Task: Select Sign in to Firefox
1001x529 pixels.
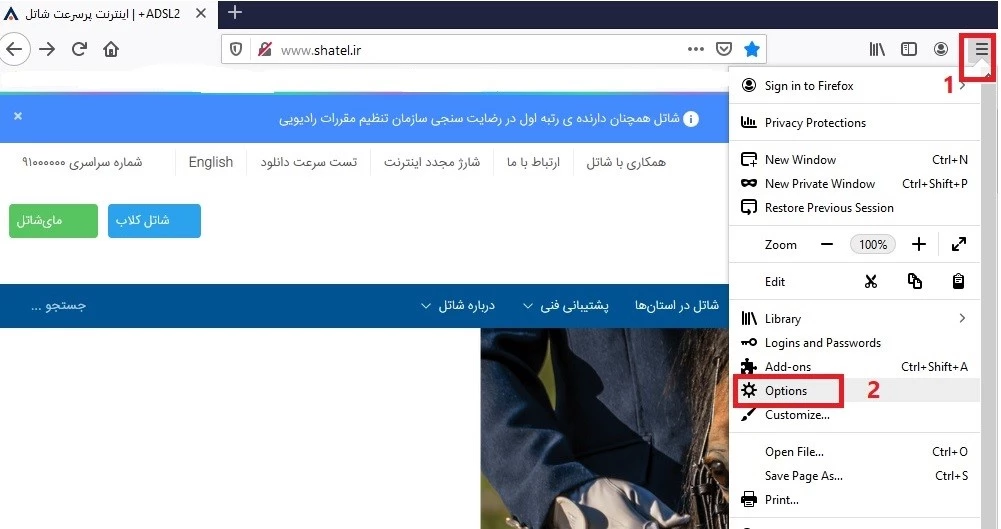Action: coord(854,86)
